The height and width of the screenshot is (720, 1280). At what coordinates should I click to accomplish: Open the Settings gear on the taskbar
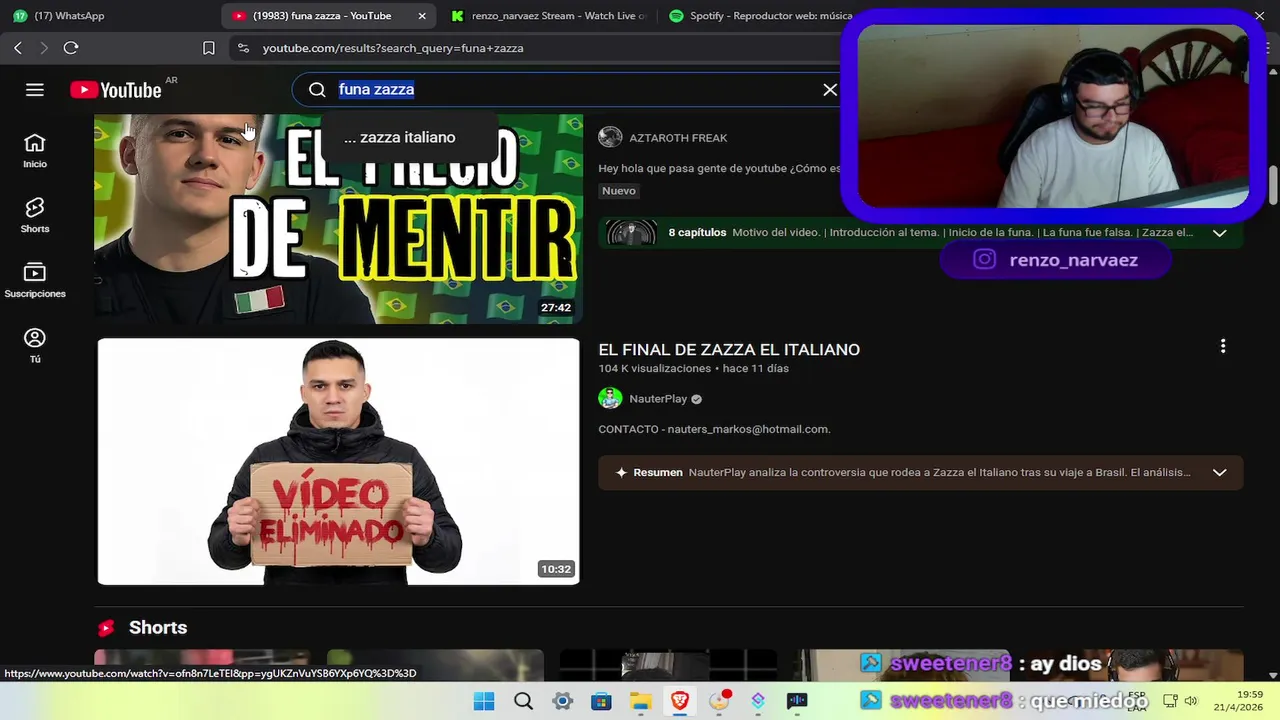(562, 701)
